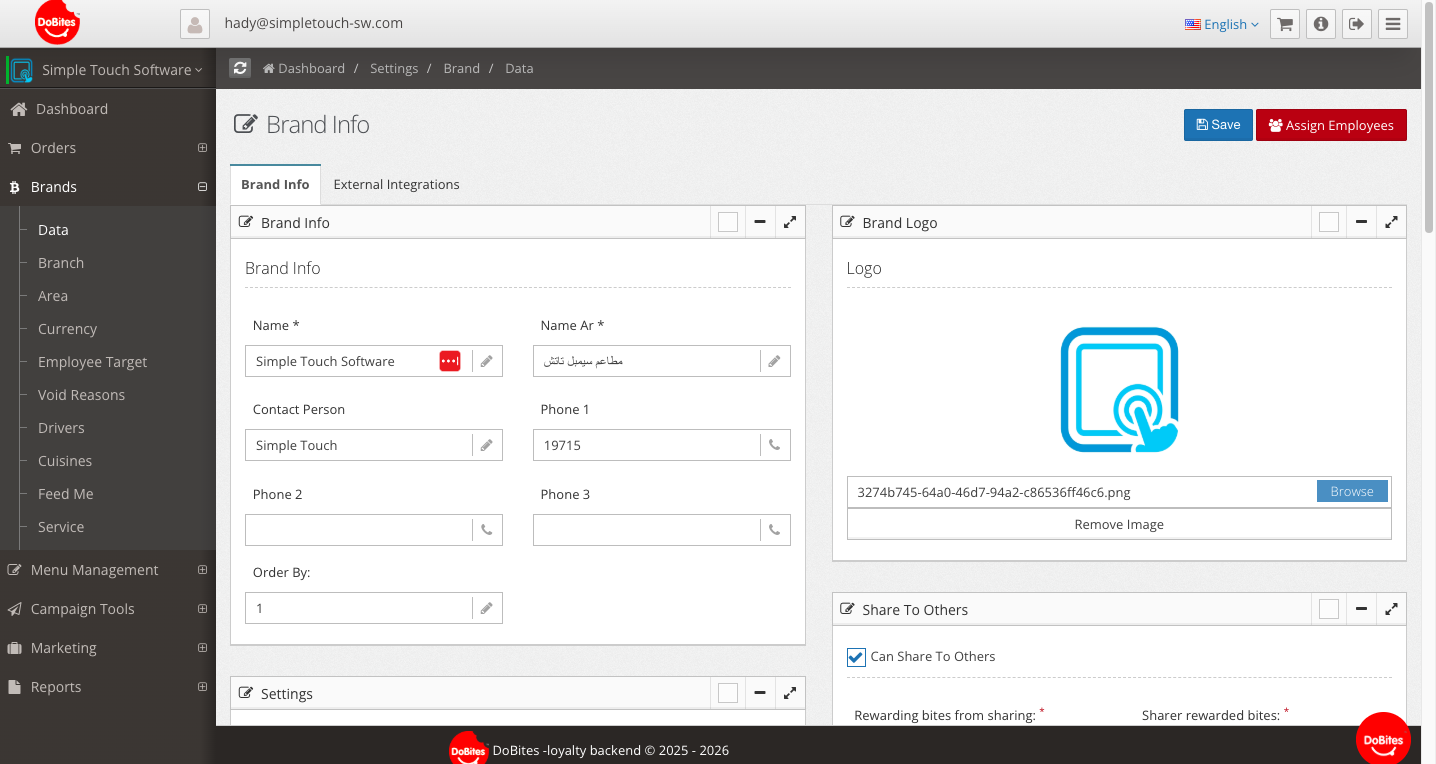
Task: Collapse the Brand Info panel with minus icon
Action: point(760,222)
